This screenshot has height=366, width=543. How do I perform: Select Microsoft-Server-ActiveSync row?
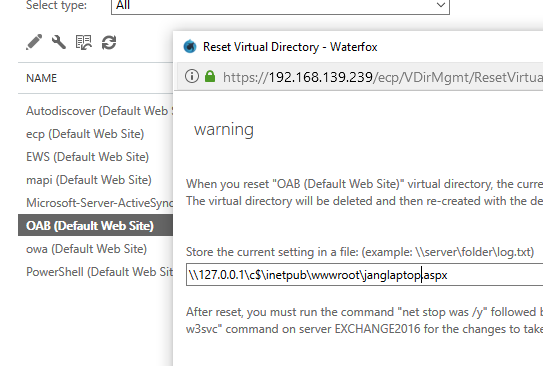click(96, 203)
